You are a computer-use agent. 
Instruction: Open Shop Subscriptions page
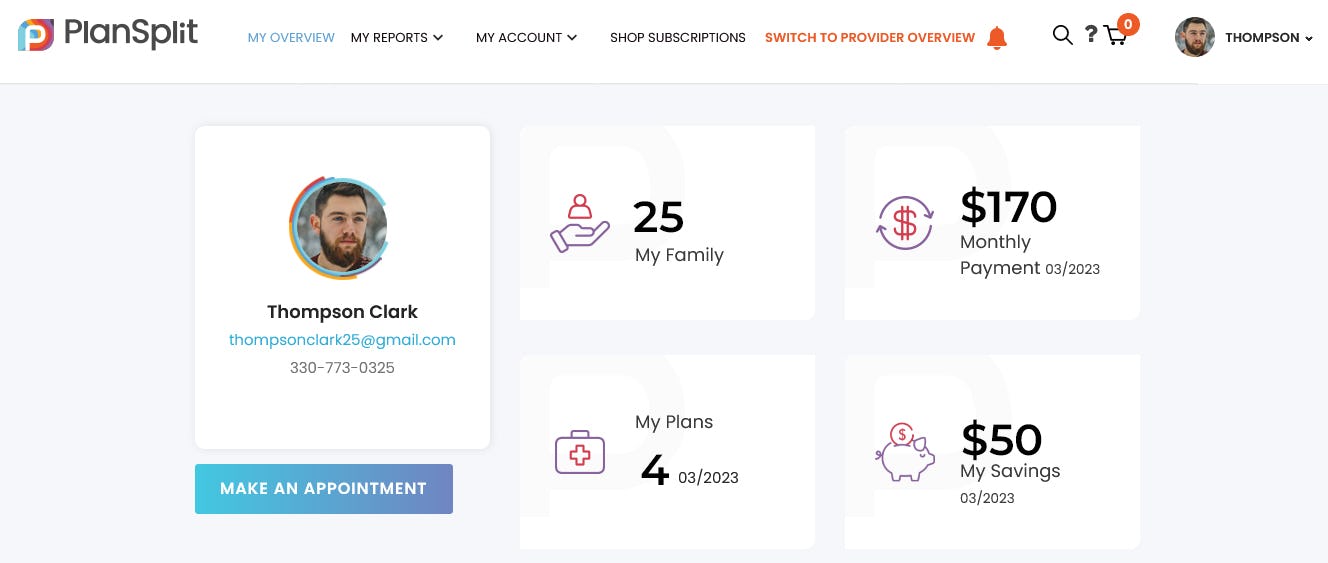click(678, 38)
